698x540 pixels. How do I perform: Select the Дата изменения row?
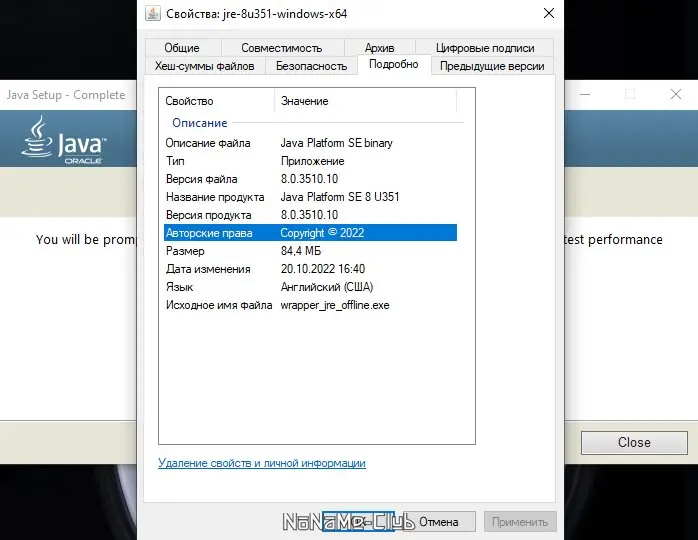310,269
